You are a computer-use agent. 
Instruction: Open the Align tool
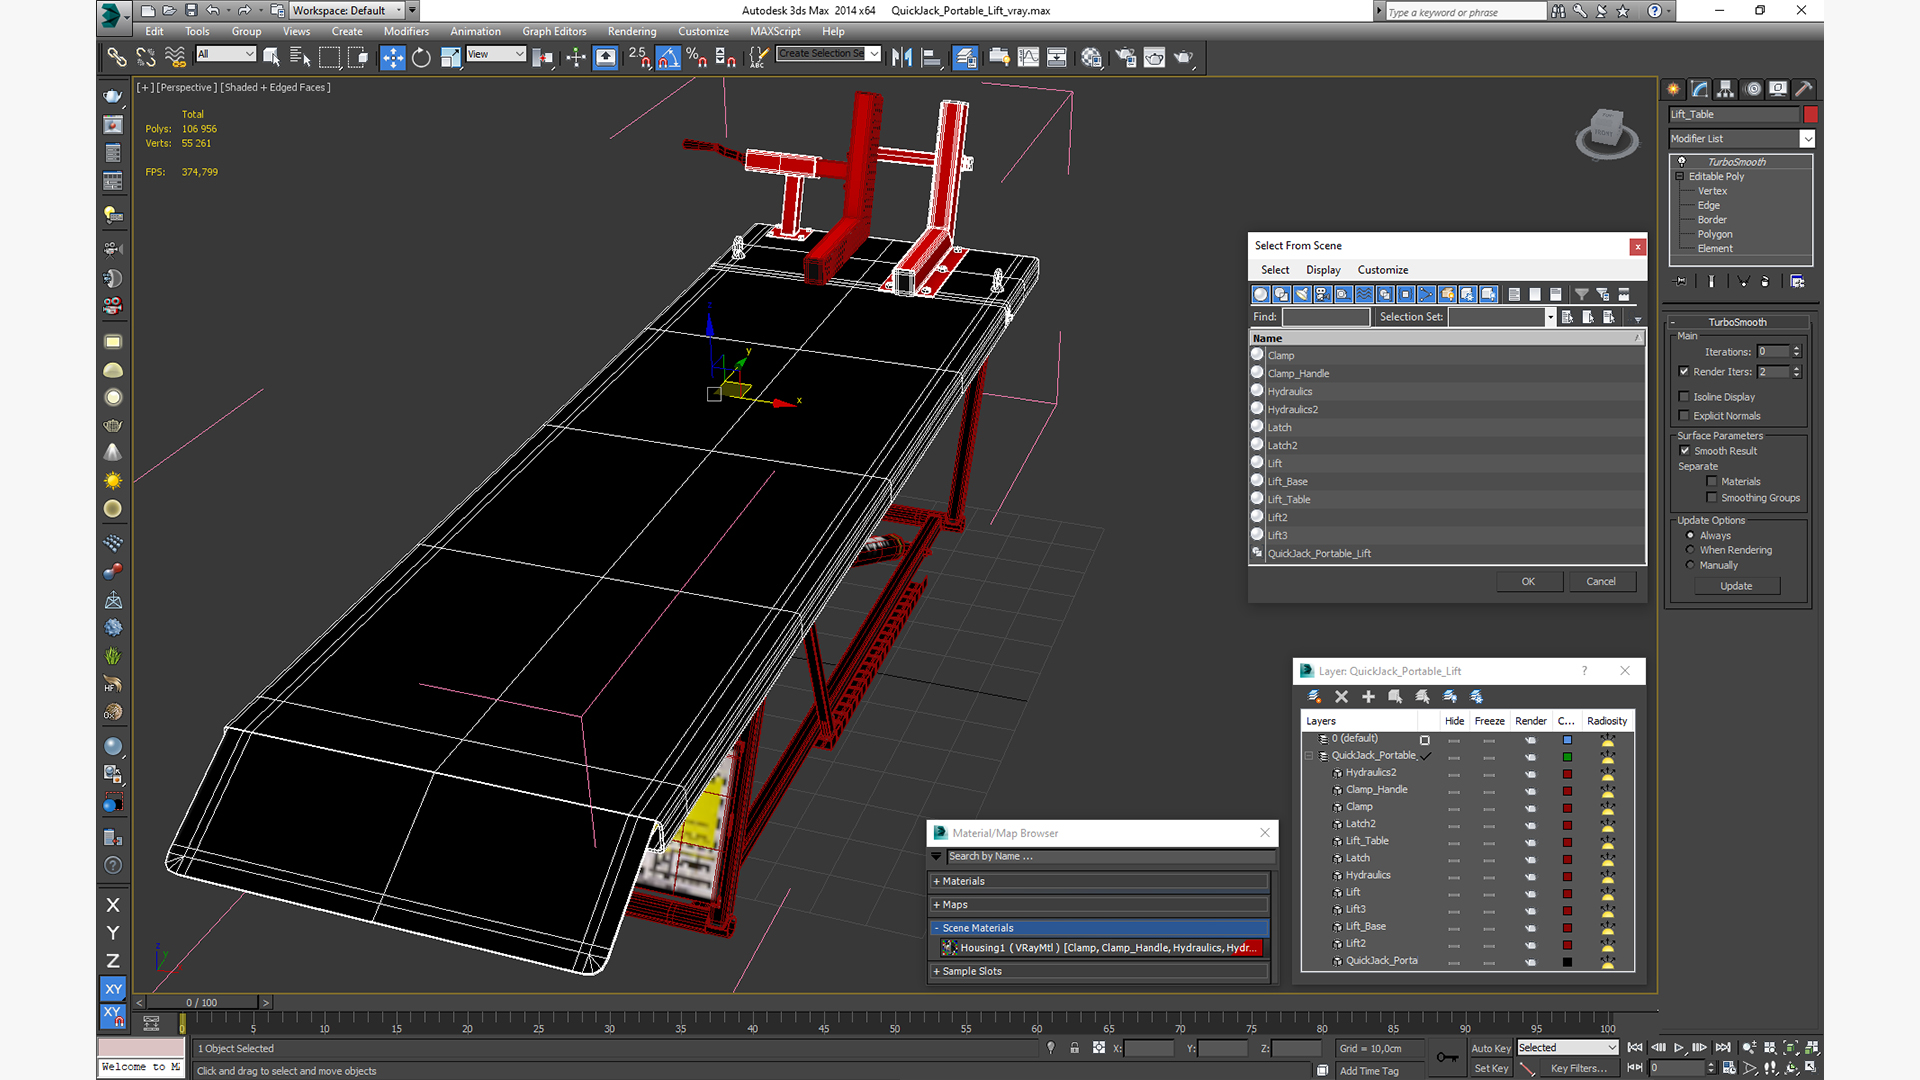tap(931, 58)
